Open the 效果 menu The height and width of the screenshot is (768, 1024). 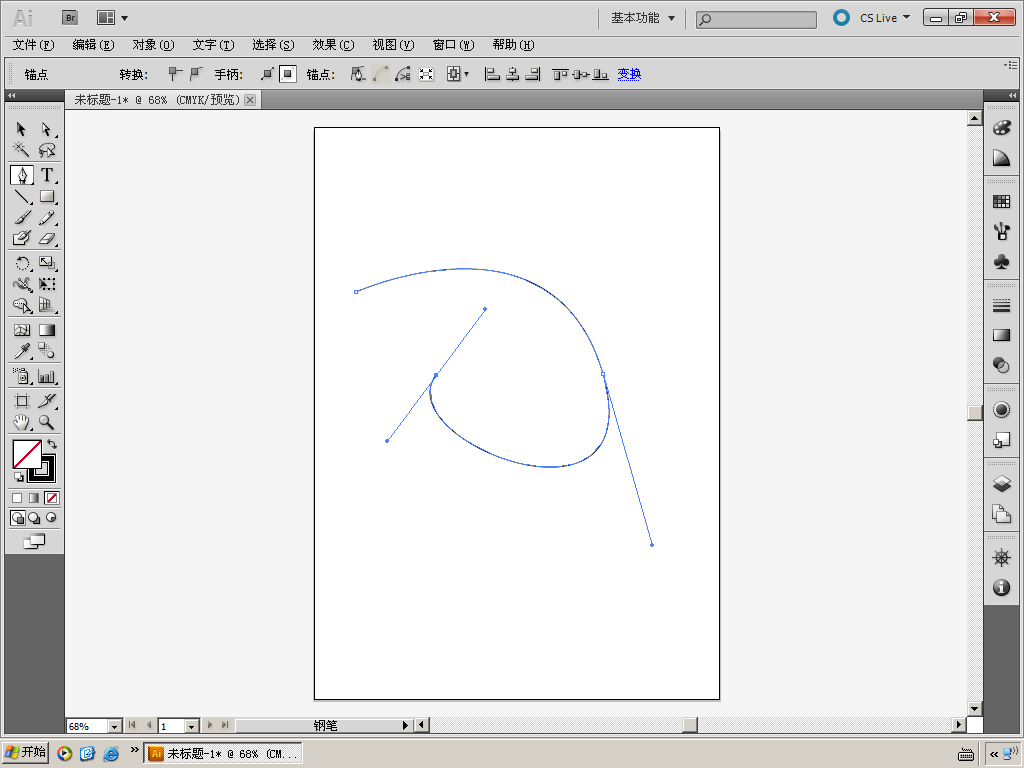pyautogui.click(x=332, y=45)
